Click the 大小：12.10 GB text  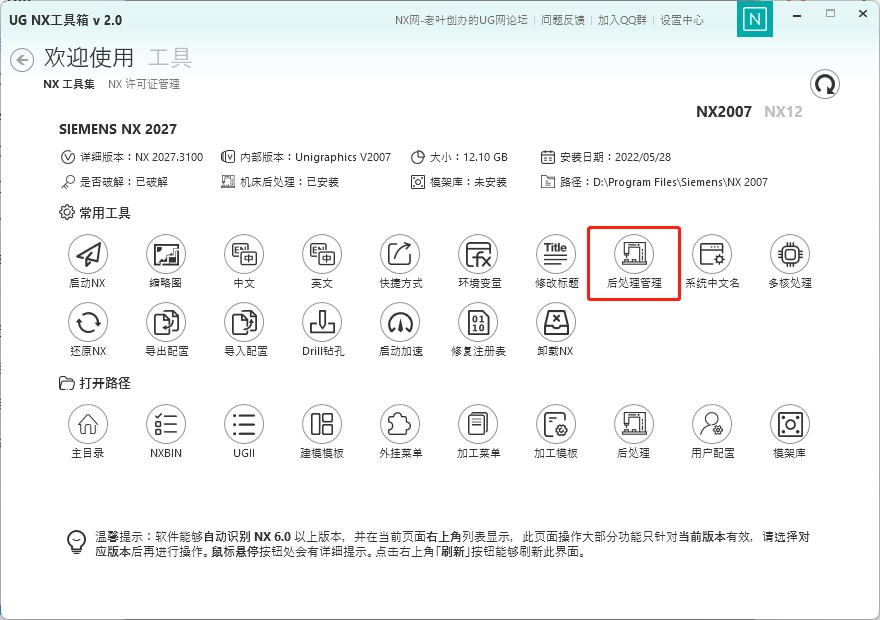[469, 157]
